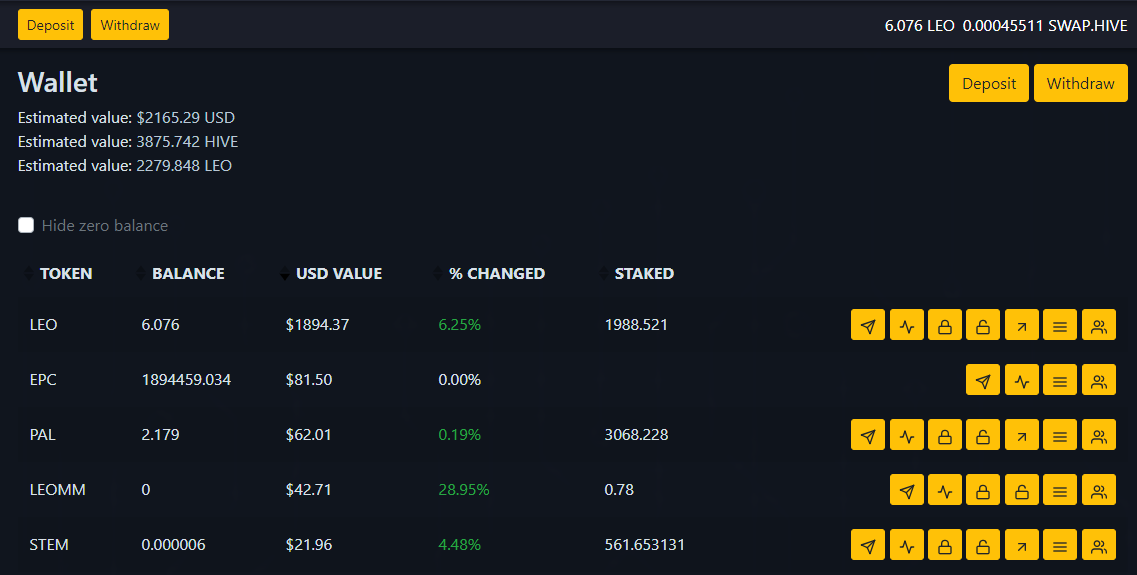Open the PAL users icon
This screenshot has height=575, width=1137.
(1099, 435)
